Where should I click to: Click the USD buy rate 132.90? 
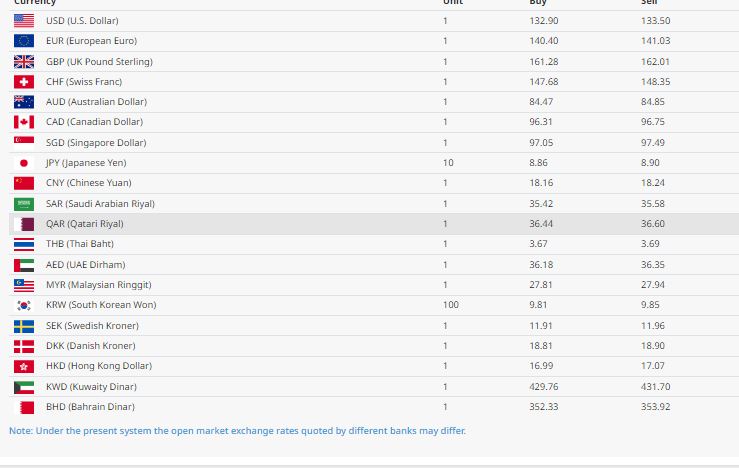point(543,21)
